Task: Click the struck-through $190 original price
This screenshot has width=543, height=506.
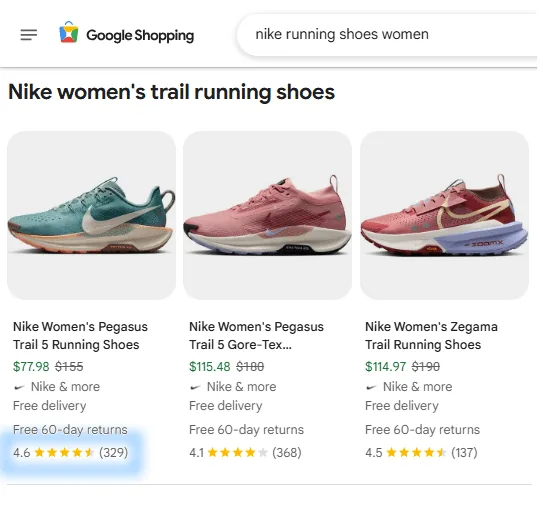Action: pos(426,366)
